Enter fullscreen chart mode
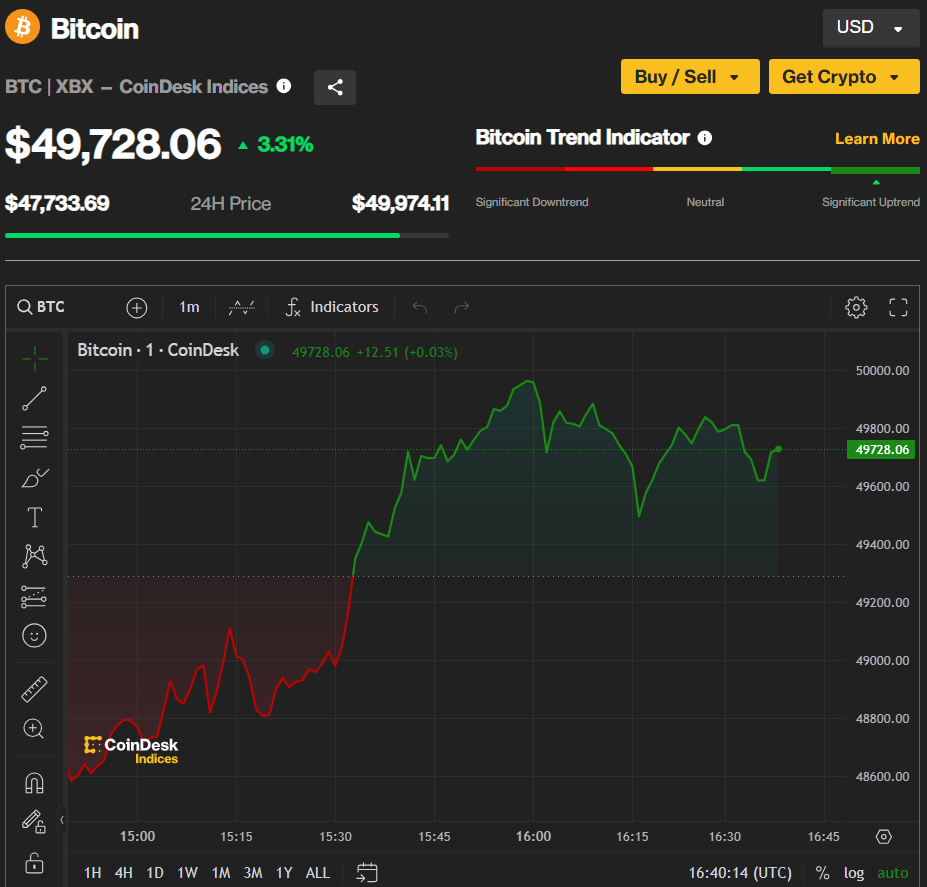Image resolution: width=927 pixels, height=887 pixels. 898,307
